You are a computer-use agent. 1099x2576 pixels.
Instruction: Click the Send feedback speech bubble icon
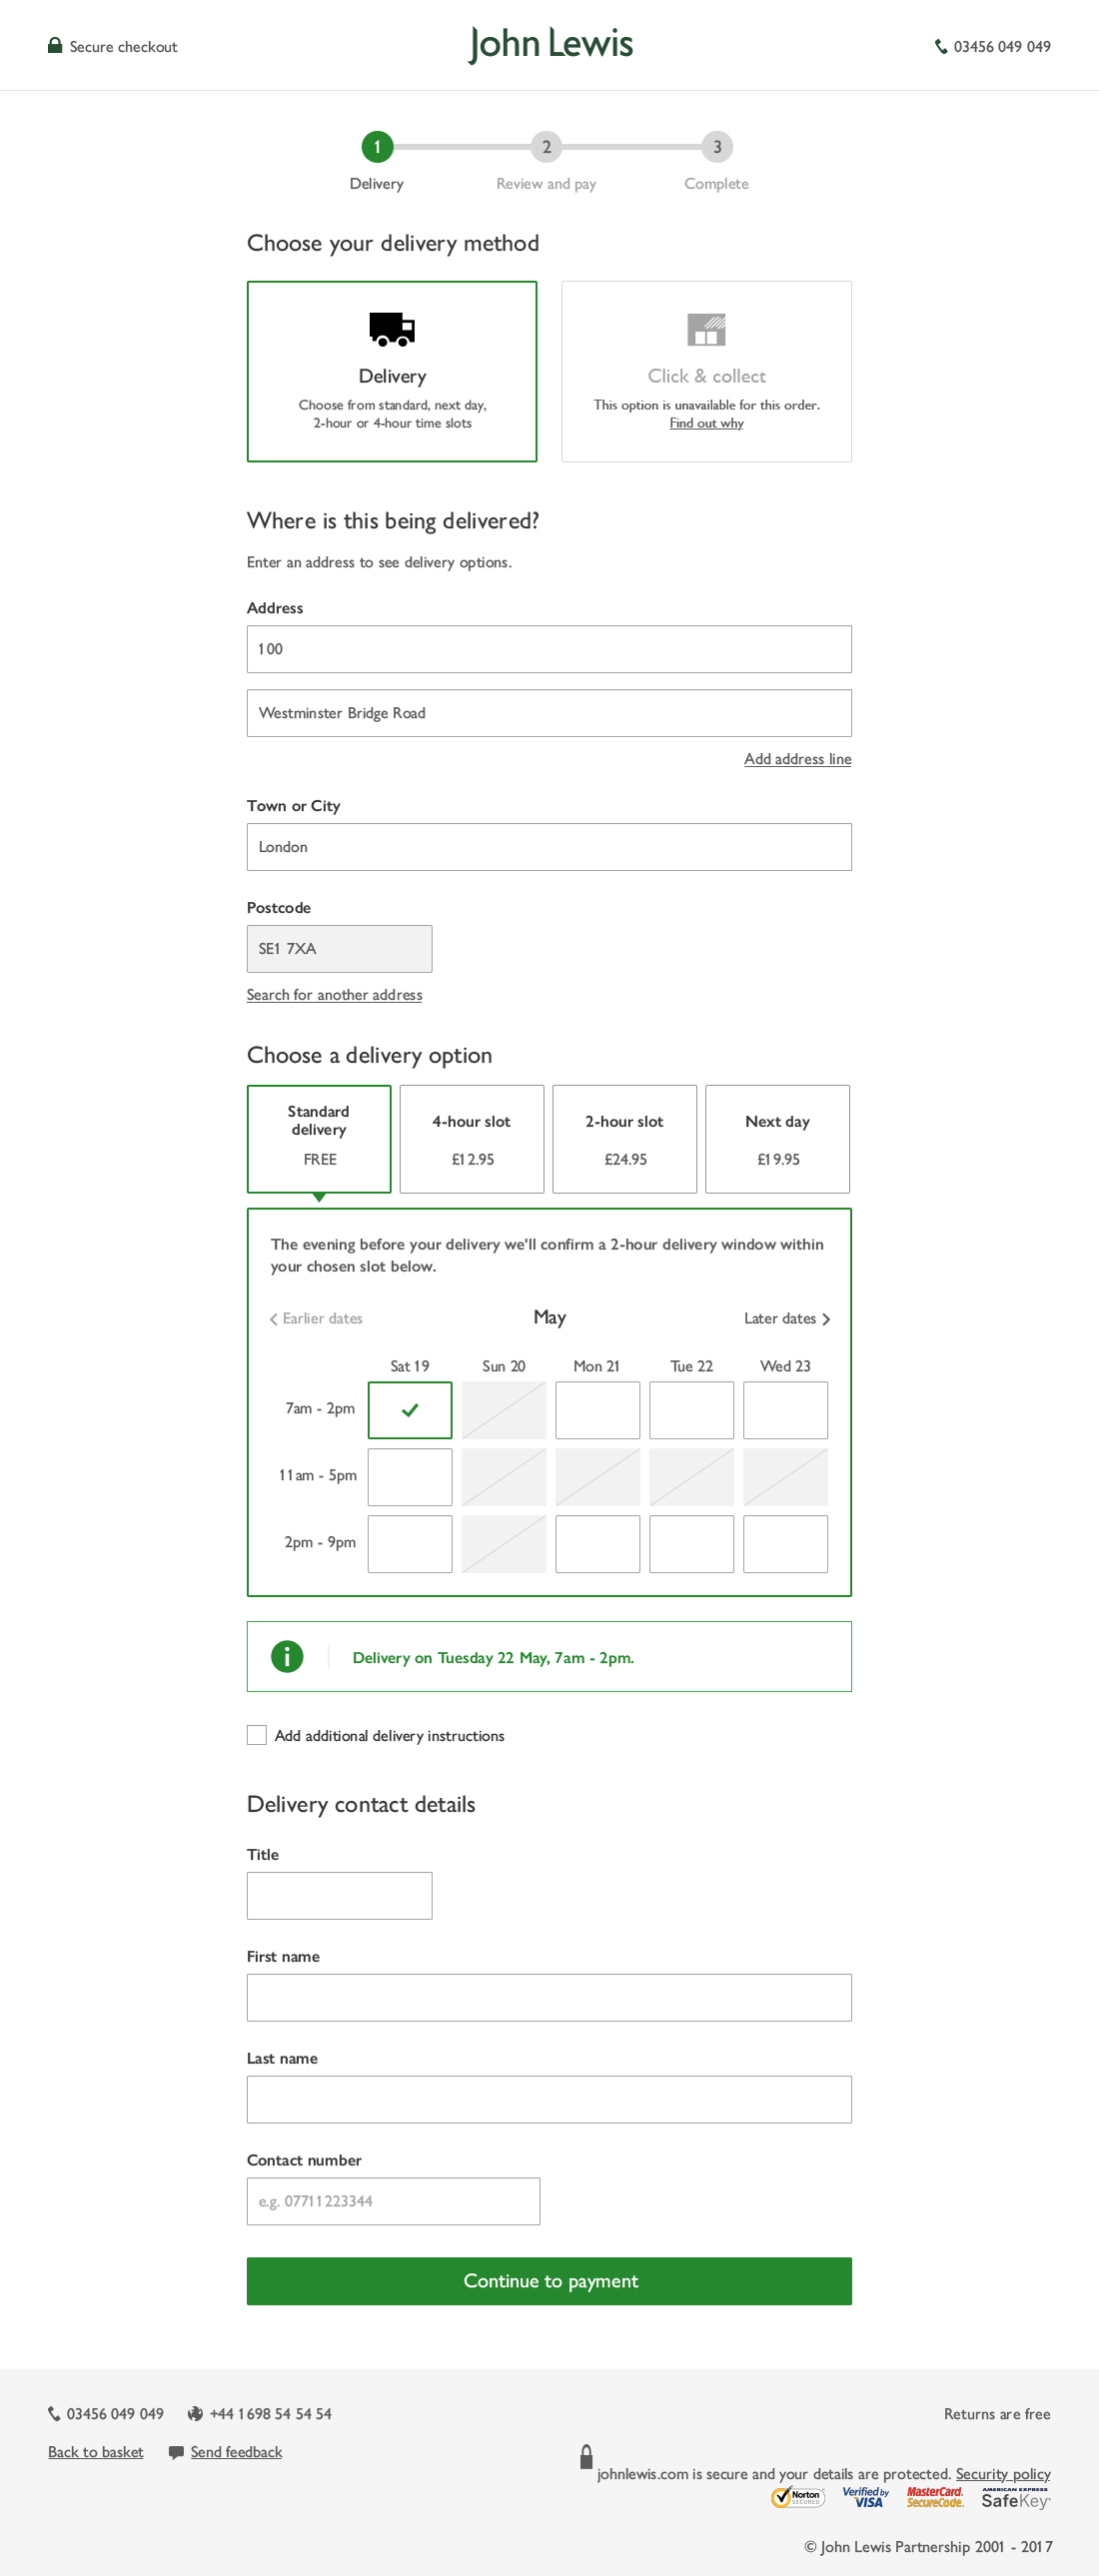(x=176, y=2452)
